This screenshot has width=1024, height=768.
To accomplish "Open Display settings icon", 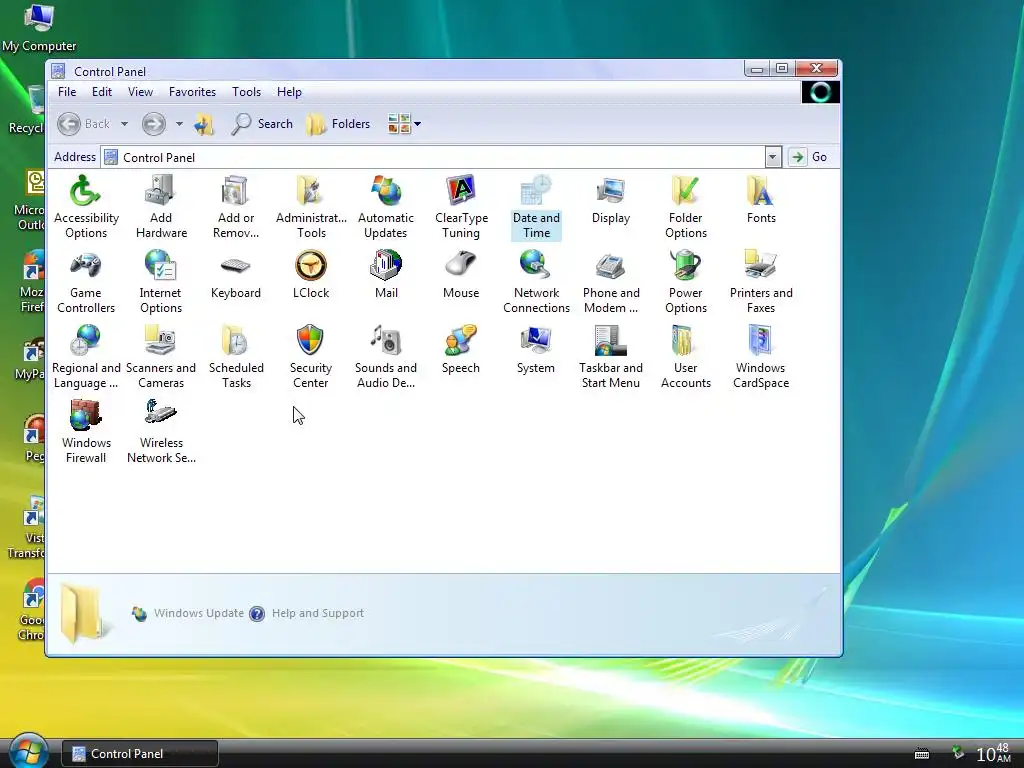I will click(x=611, y=199).
